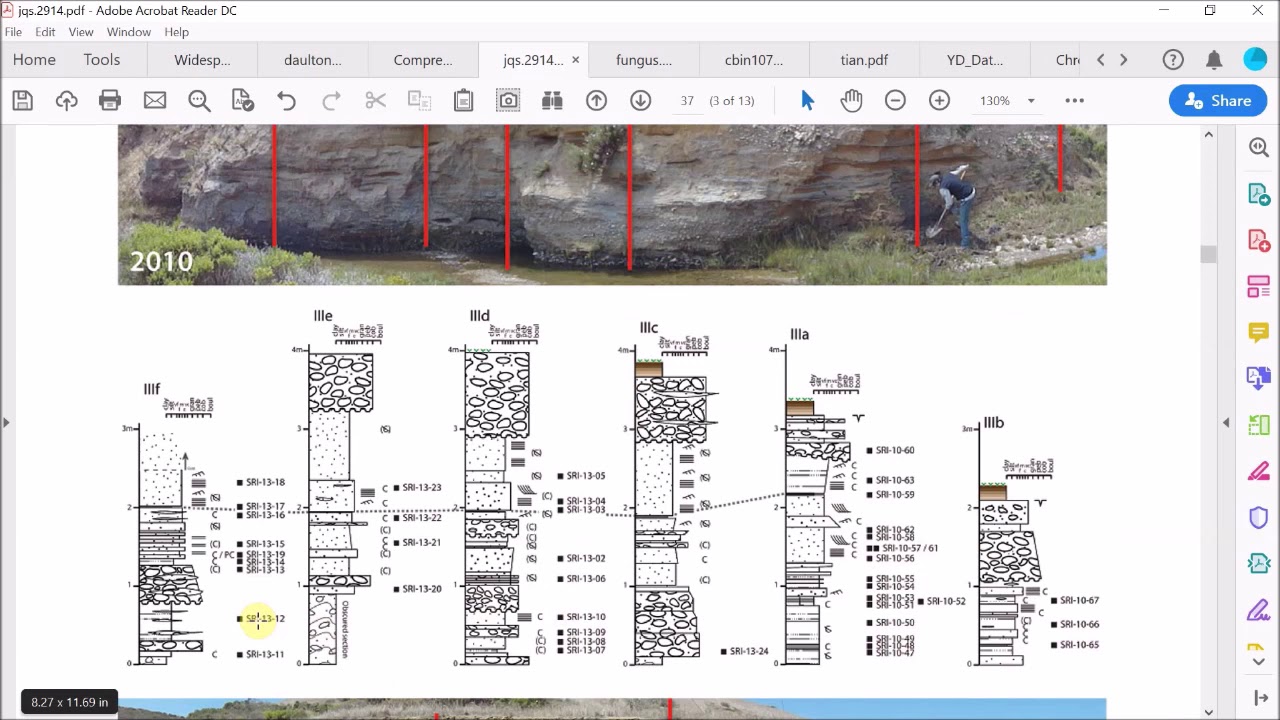1280x720 pixels.
Task: Switch to the cbin107... document tab
Action: pos(753,60)
